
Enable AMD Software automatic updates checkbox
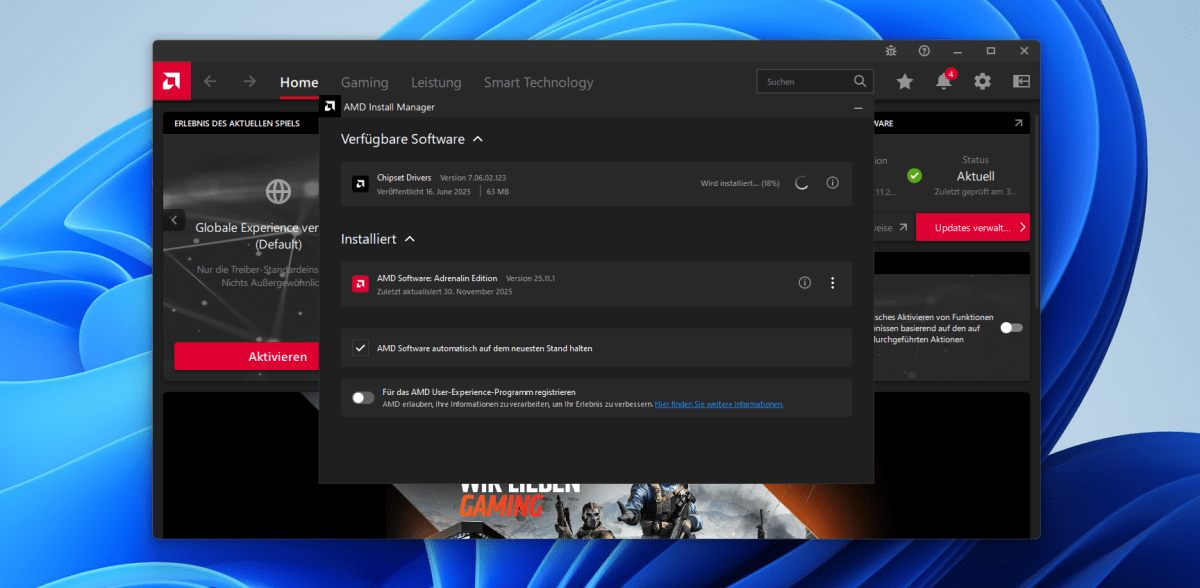(361, 347)
